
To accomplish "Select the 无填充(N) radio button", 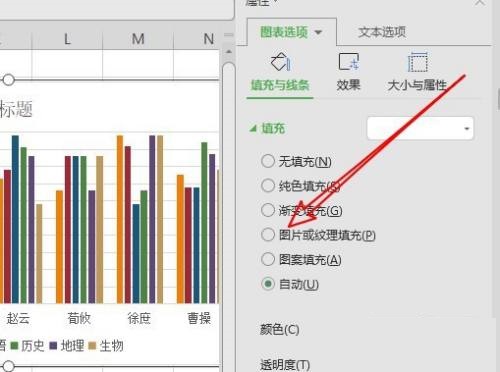I will 268,161.
